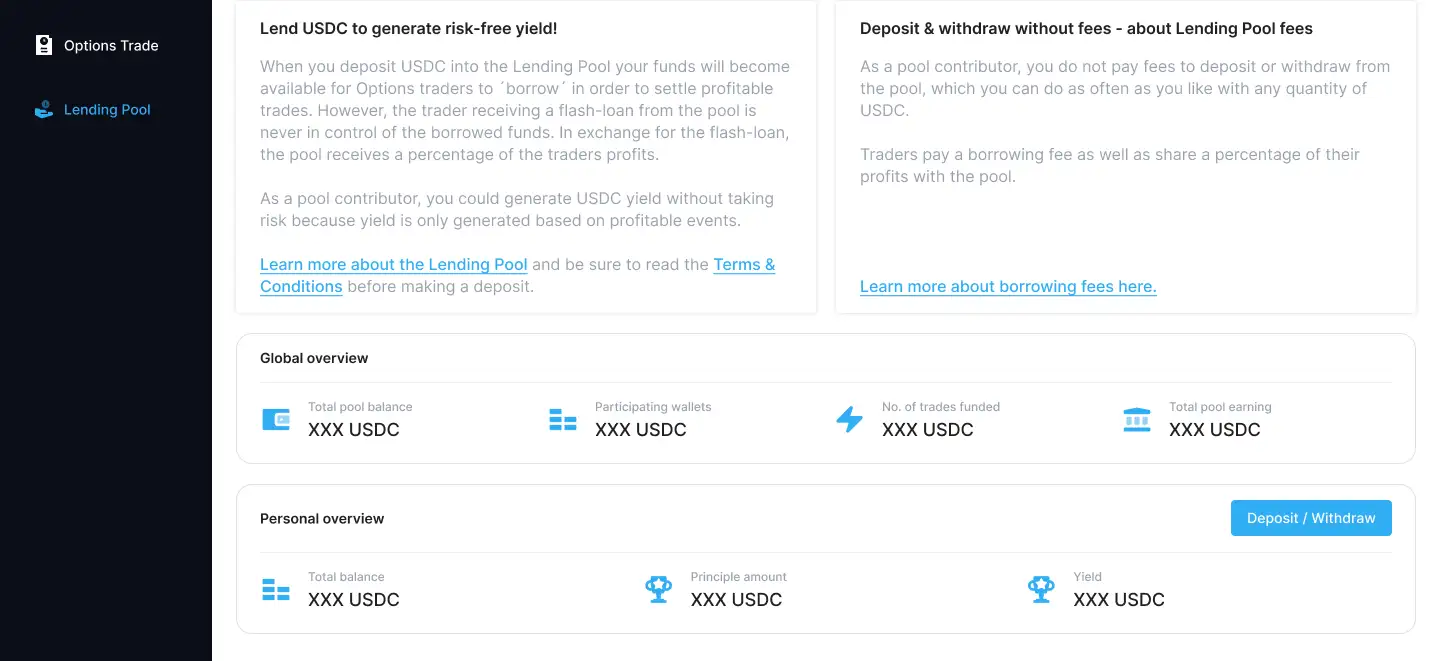This screenshot has height=661, width=1440.
Task: Click the Principle amount trophy icon
Action: click(x=658, y=590)
